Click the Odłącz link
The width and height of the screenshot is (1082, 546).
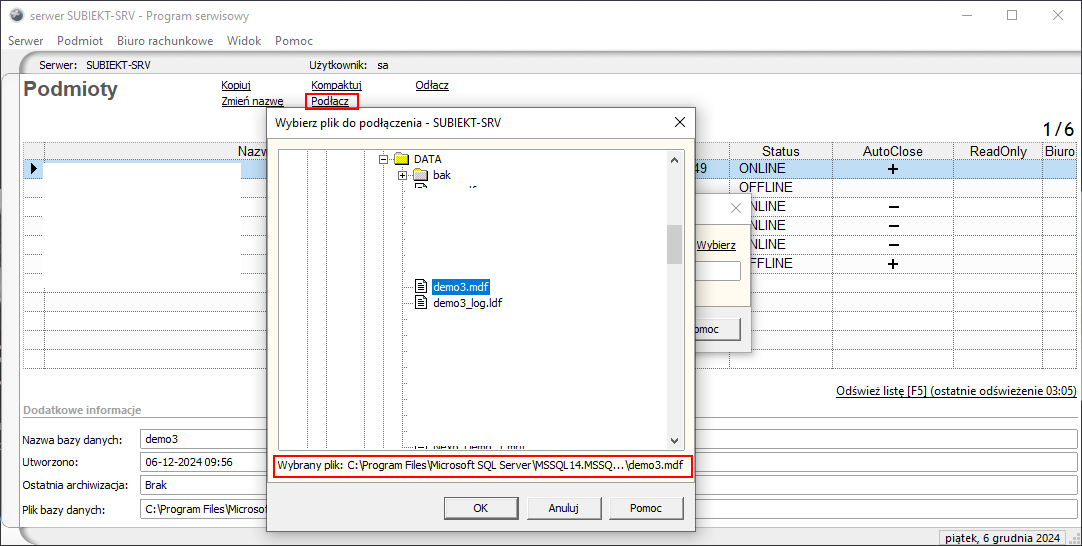pyautogui.click(x=432, y=85)
